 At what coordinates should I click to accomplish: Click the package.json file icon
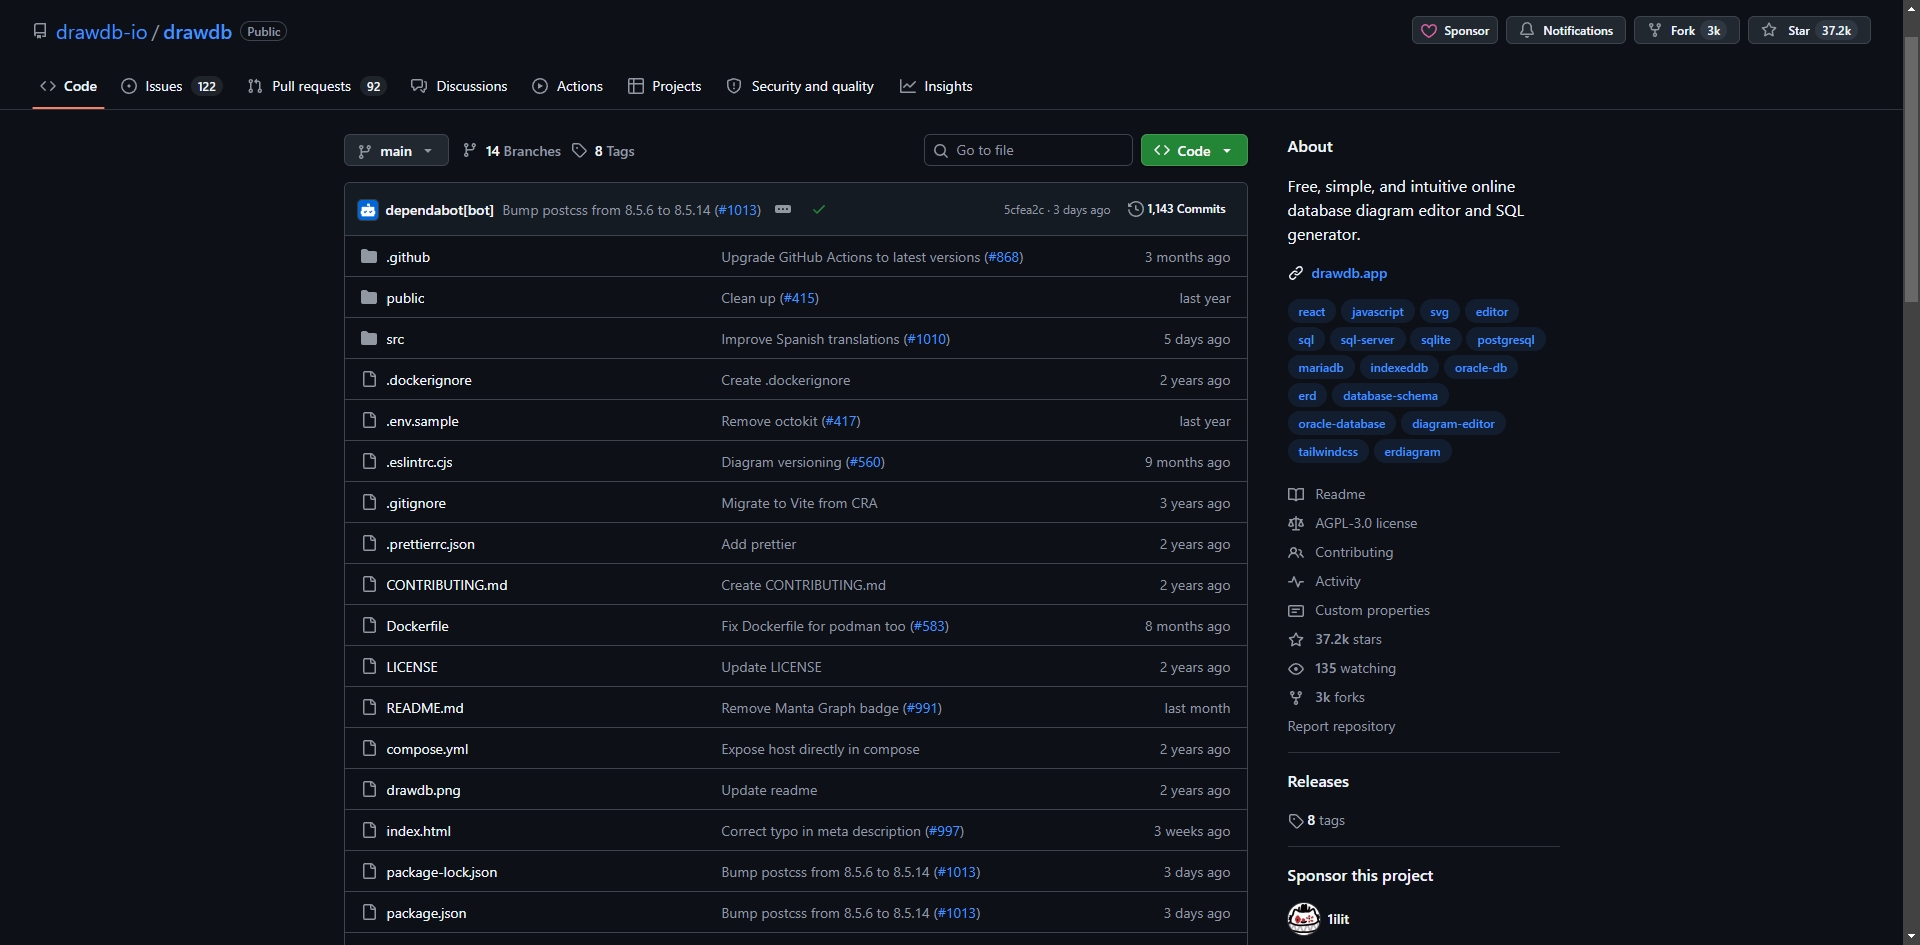(369, 913)
